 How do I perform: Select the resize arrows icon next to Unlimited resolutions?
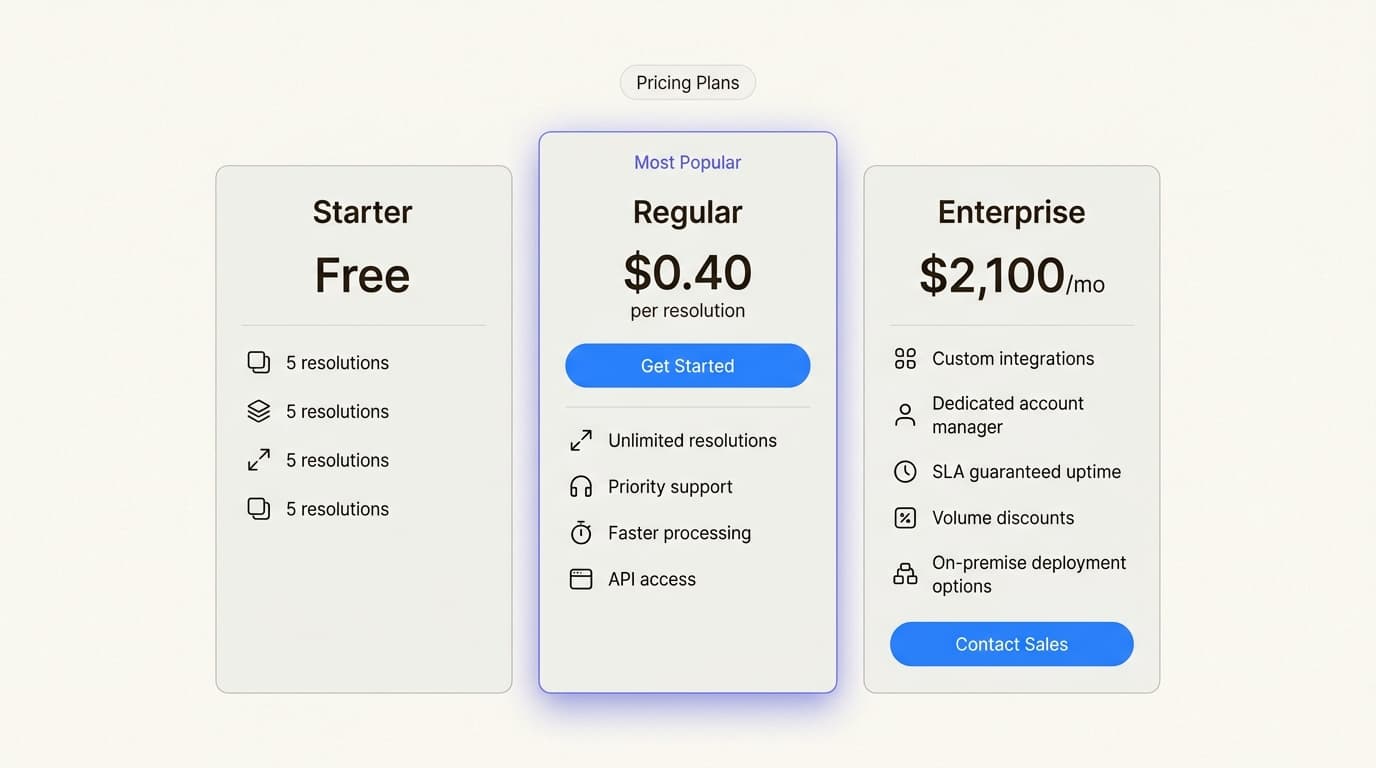581,439
